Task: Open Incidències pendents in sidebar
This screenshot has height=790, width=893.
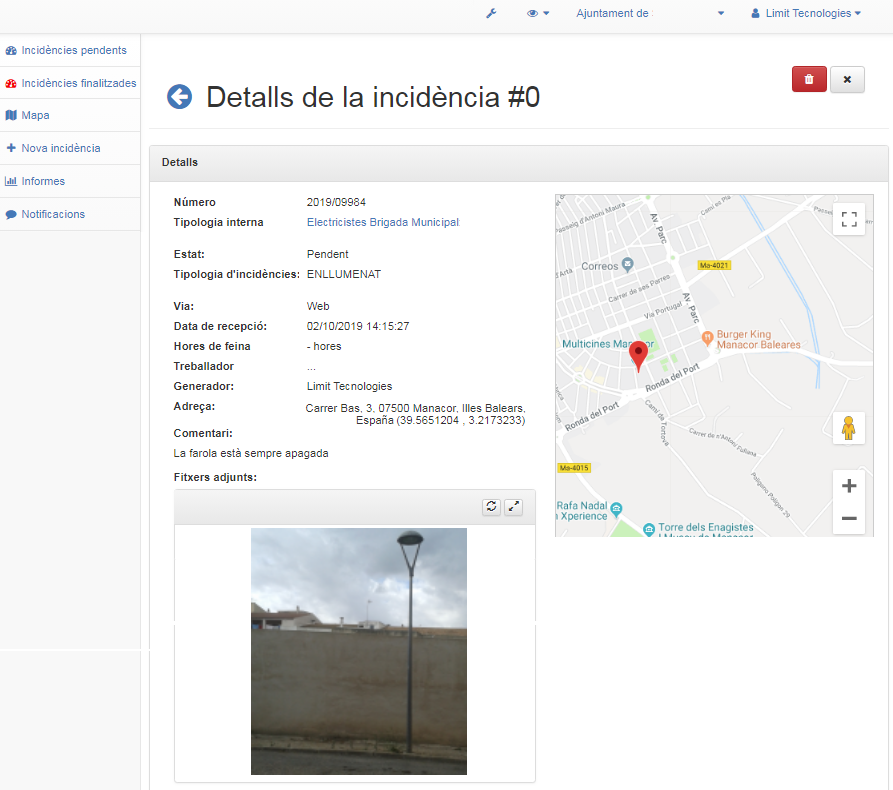Action: tap(70, 50)
